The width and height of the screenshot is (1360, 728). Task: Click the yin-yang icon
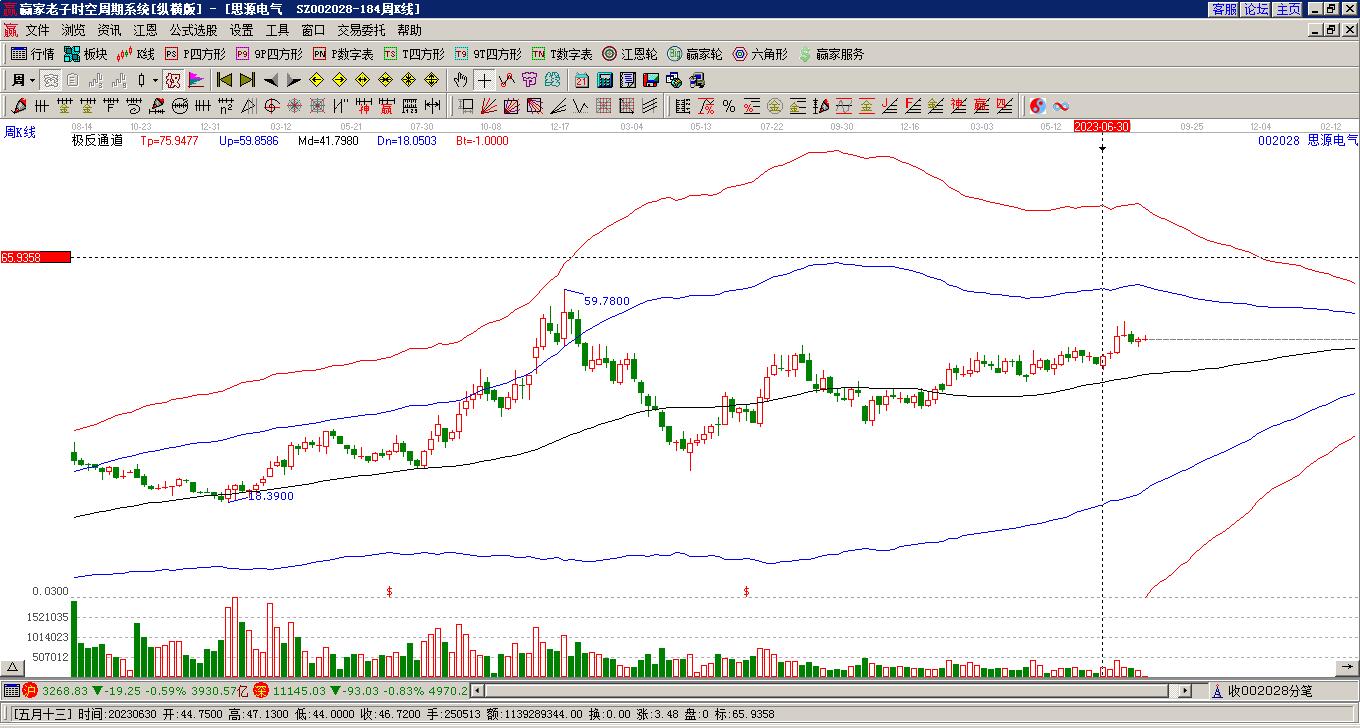(x=1038, y=106)
